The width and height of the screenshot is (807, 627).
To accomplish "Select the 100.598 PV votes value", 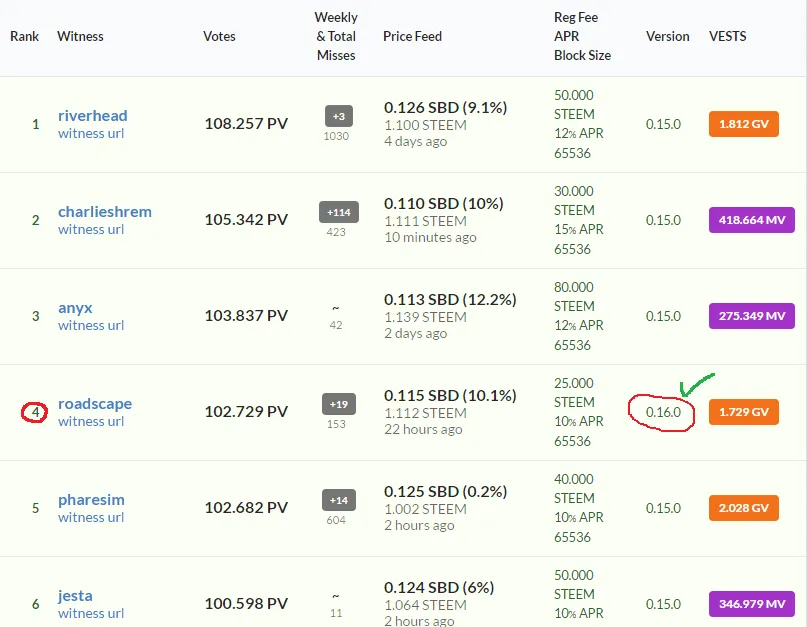I will click(x=246, y=603).
